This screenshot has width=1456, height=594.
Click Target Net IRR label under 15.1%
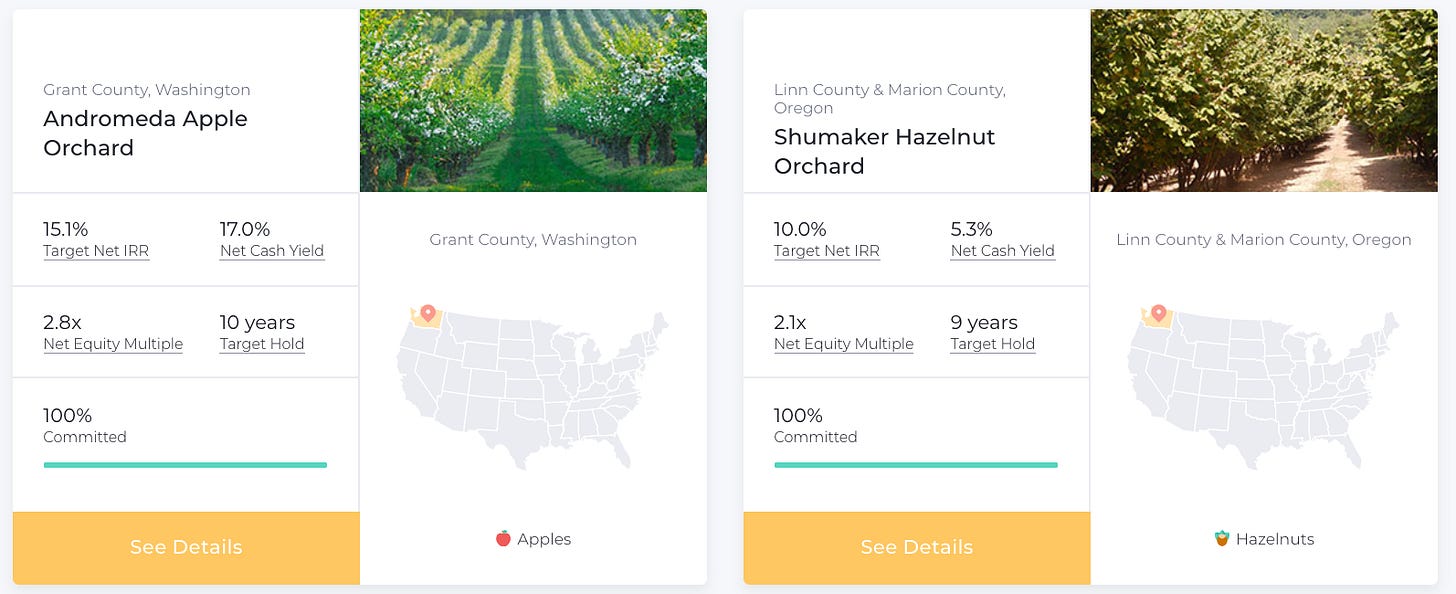point(96,251)
